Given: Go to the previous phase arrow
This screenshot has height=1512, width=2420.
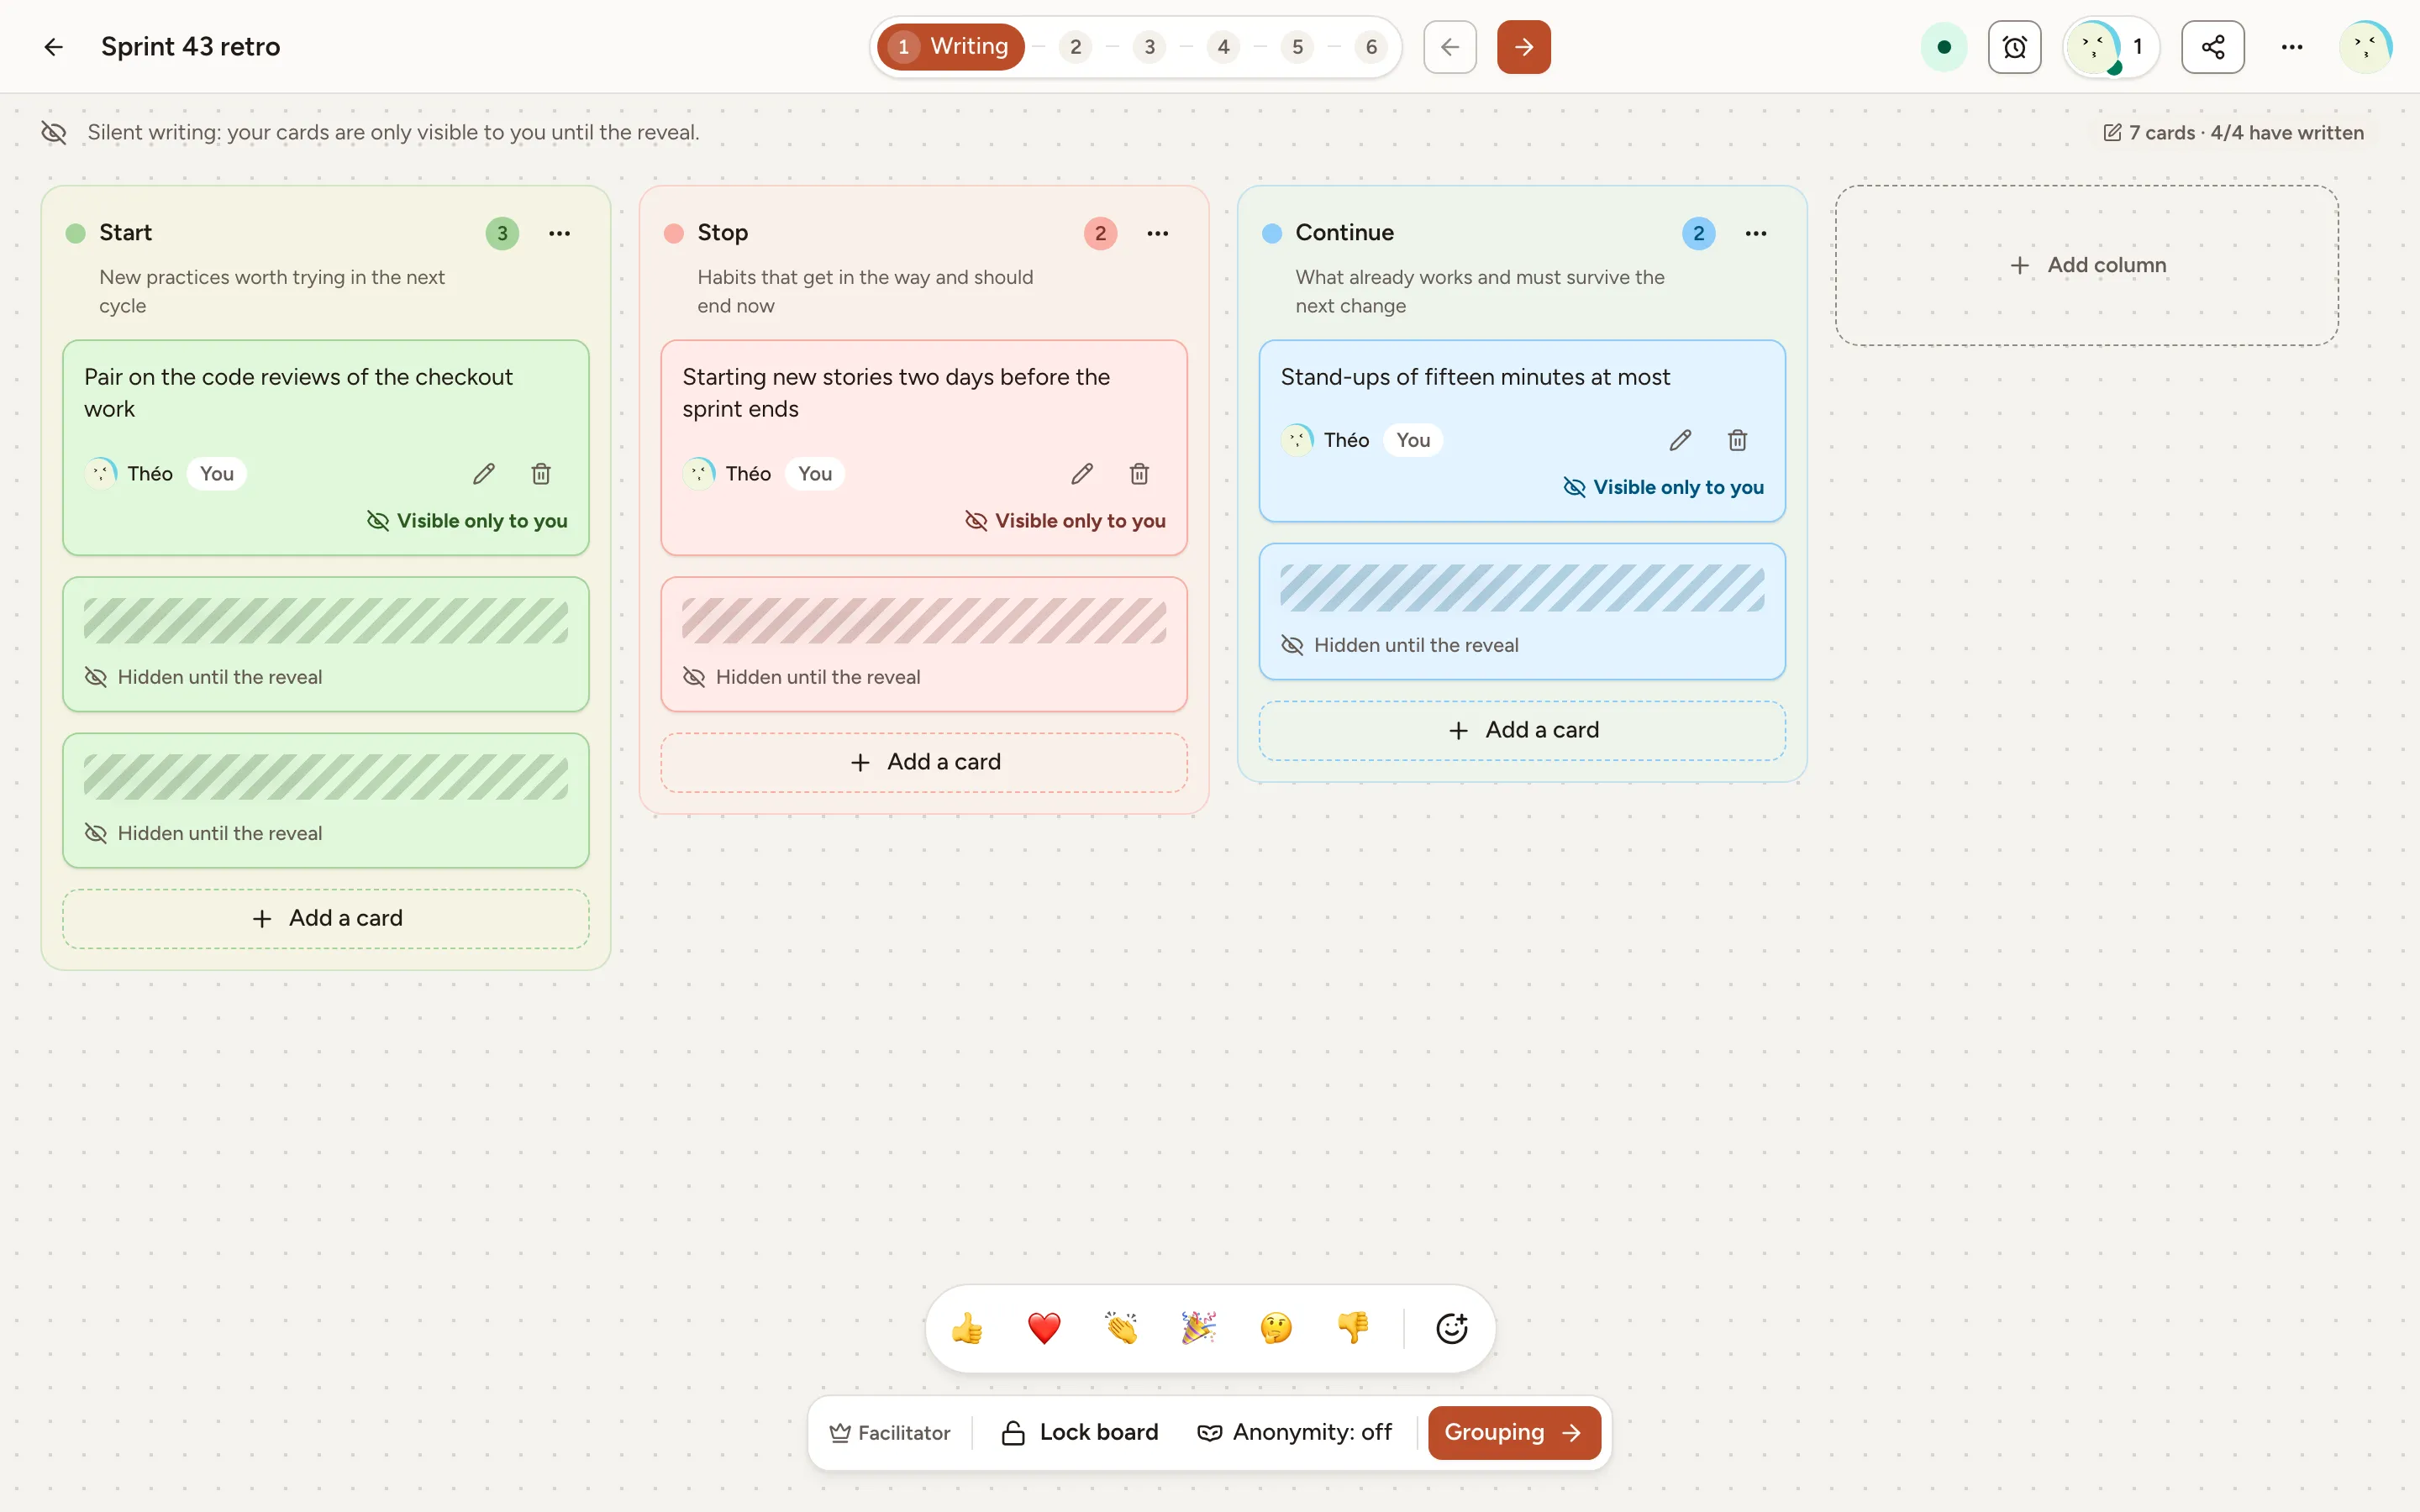Looking at the screenshot, I should click(x=1450, y=47).
